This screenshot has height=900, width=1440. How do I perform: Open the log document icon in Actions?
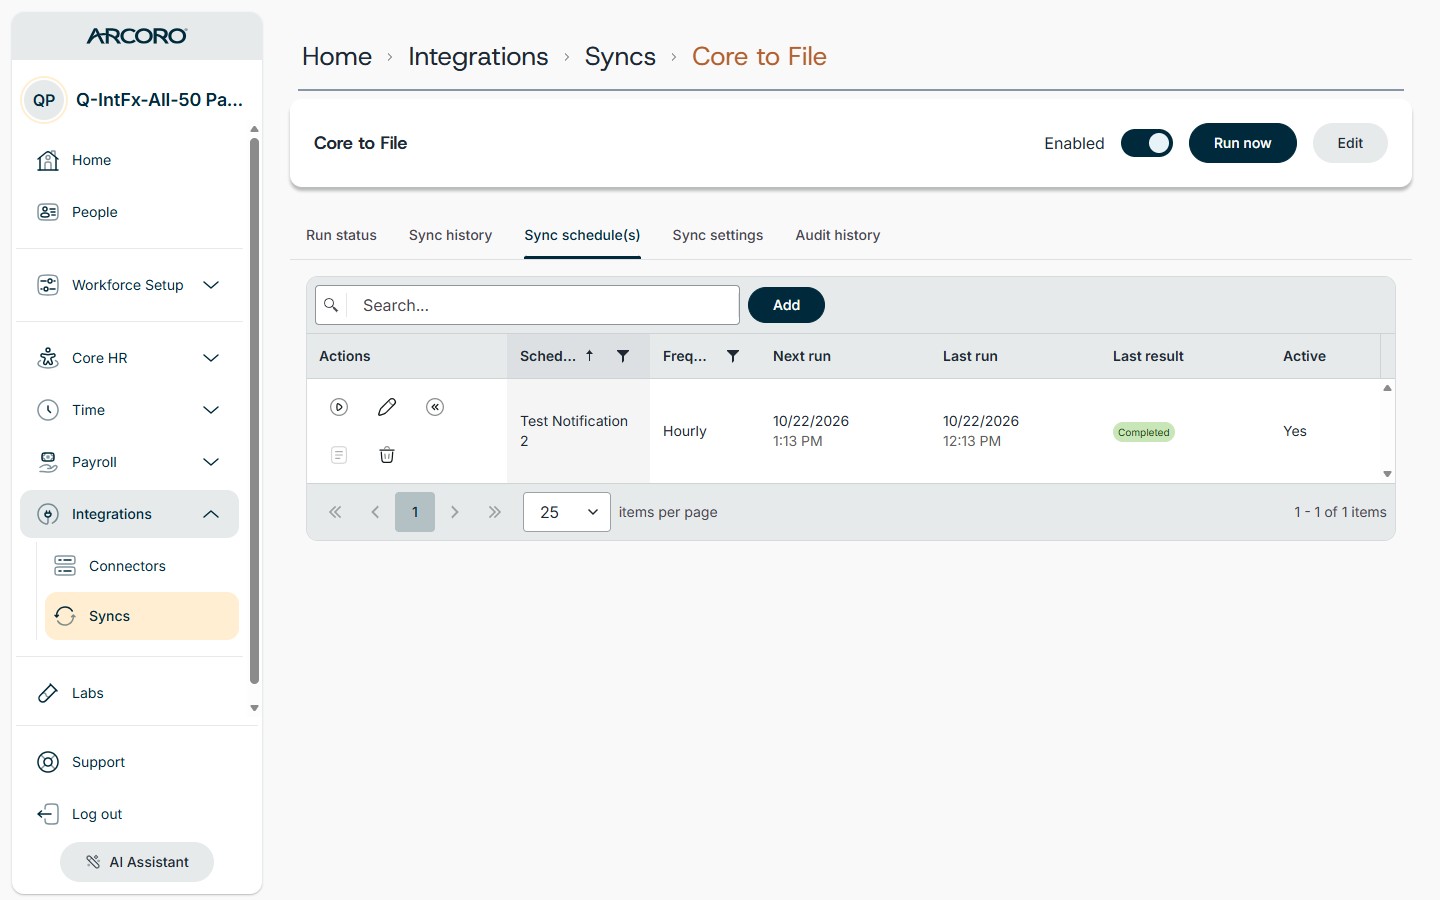coord(339,455)
